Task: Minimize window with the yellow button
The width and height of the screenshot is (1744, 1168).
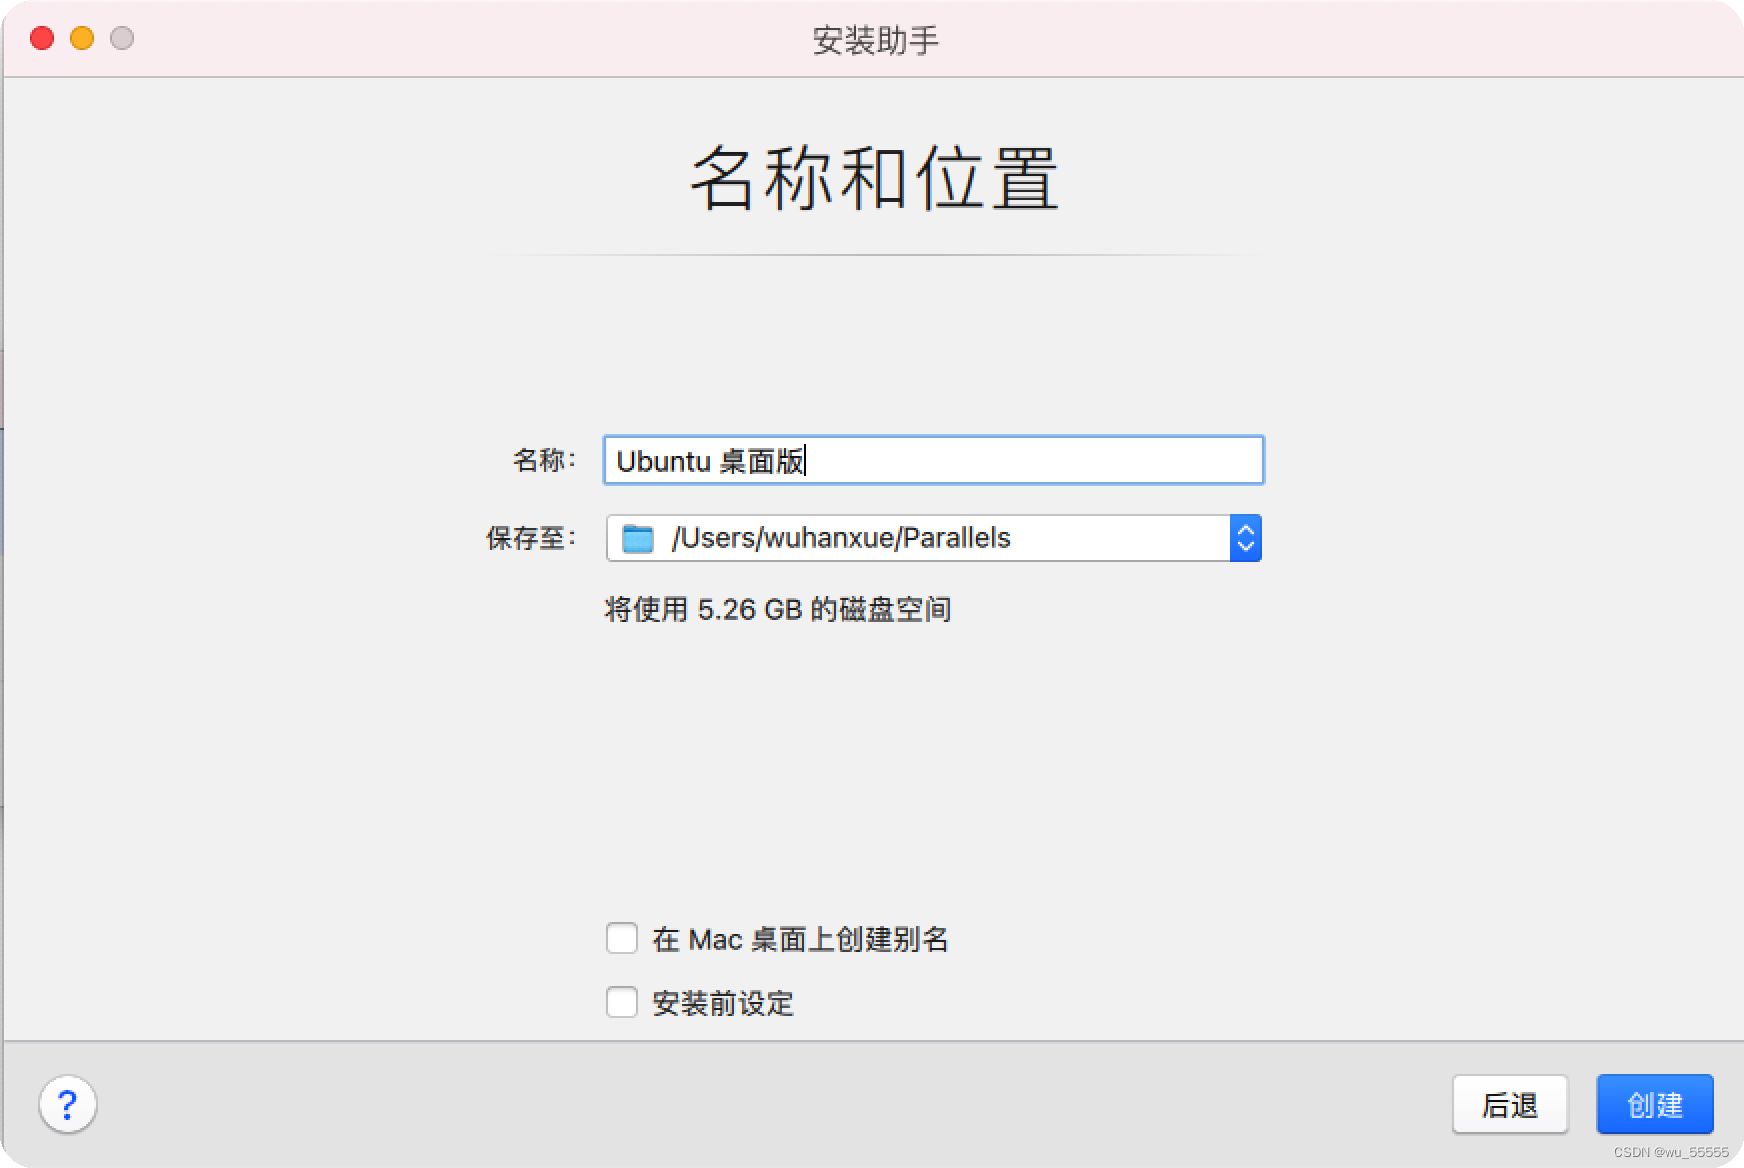Action: (82, 38)
